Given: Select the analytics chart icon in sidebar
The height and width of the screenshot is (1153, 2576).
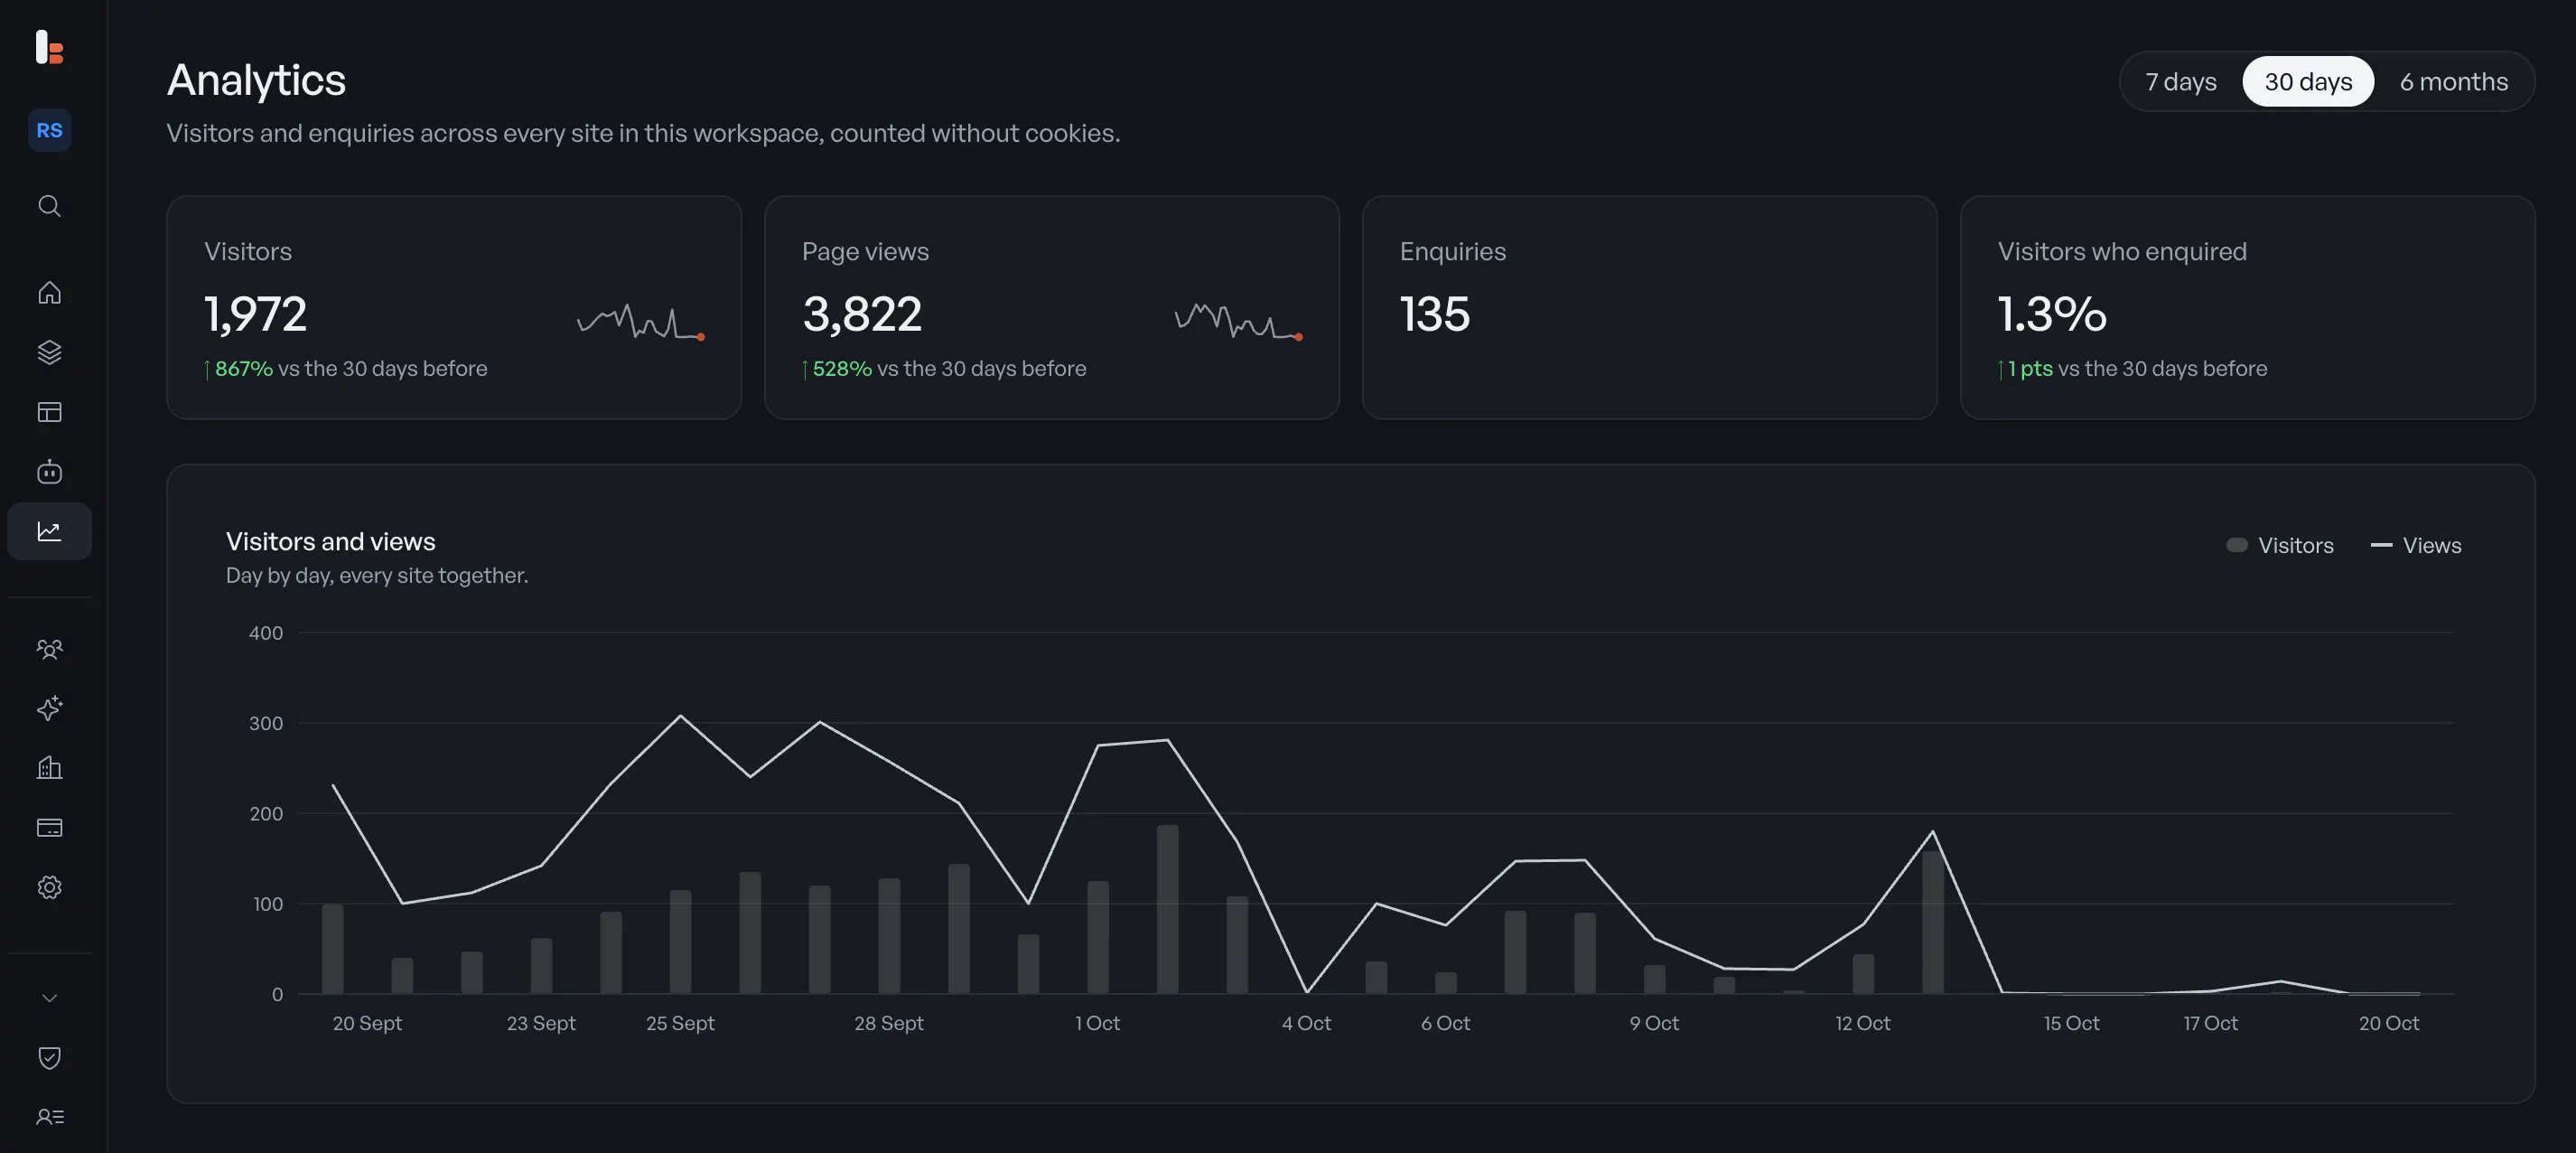Looking at the screenshot, I should click(49, 531).
